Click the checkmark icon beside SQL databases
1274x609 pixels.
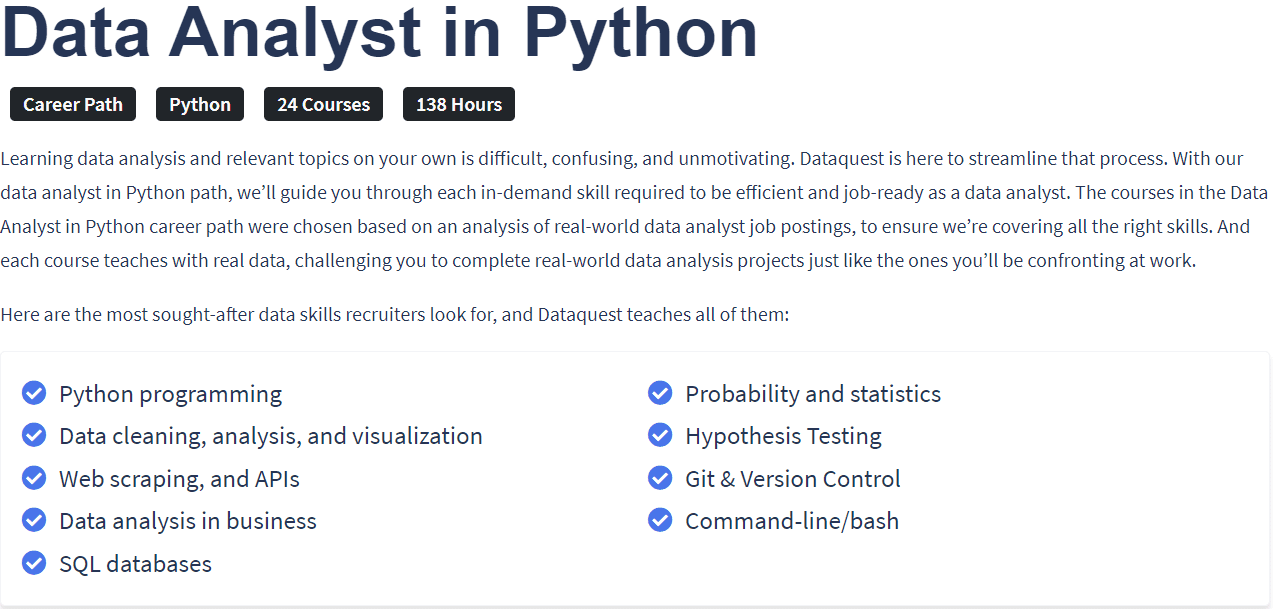(34, 563)
